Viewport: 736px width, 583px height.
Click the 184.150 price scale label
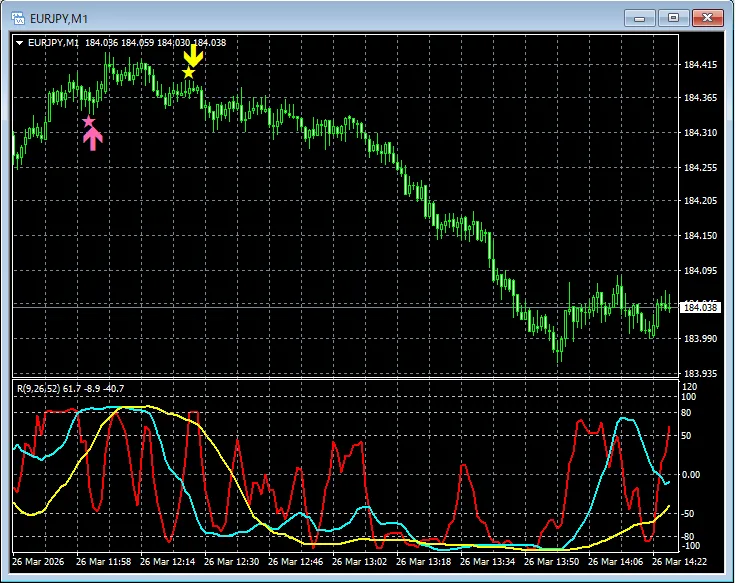(x=700, y=236)
